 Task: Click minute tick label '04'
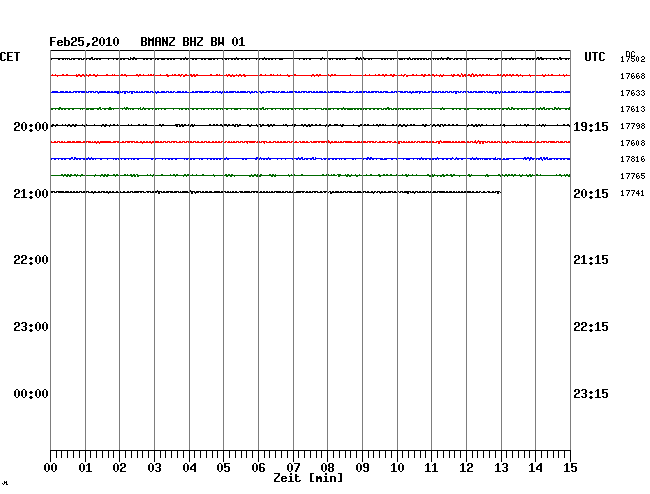point(189,468)
